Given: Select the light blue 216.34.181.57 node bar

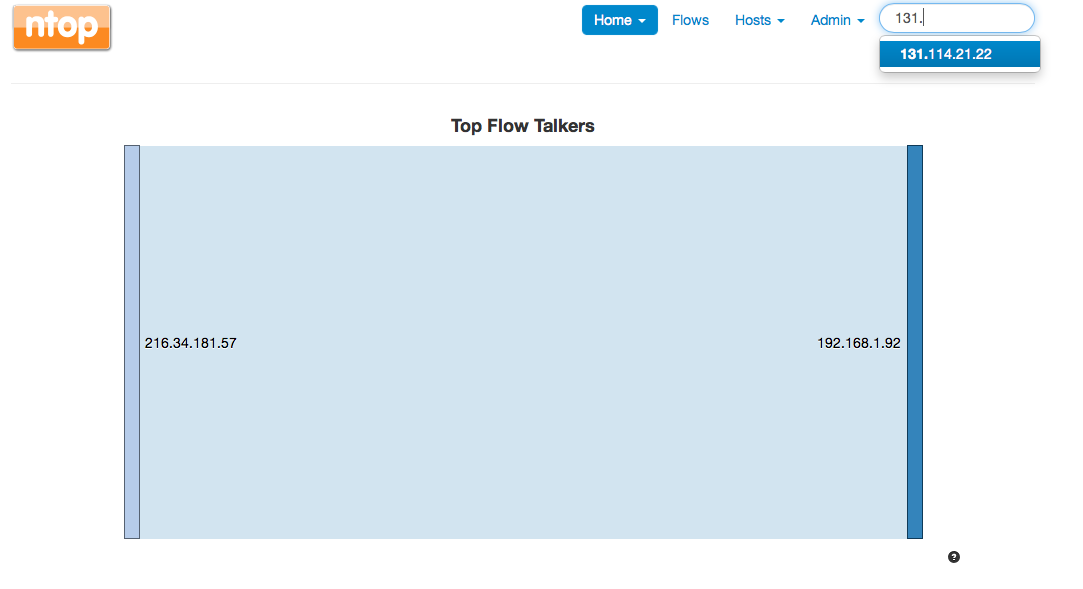Looking at the screenshot, I should [x=132, y=342].
